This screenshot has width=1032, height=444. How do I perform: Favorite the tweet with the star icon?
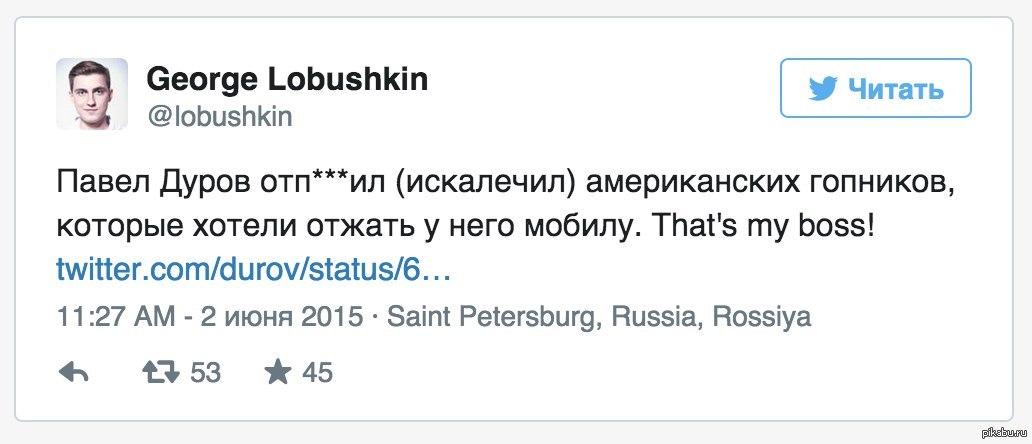277,373
